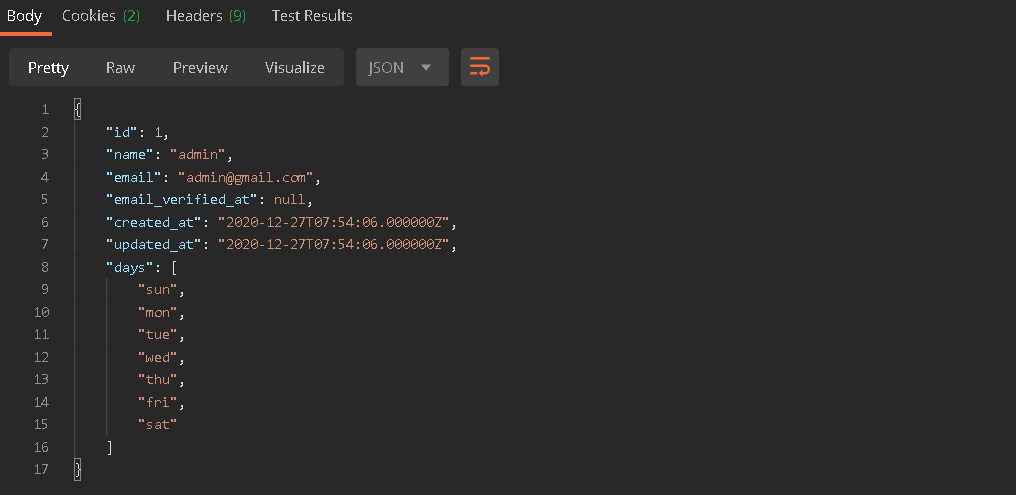Click the "sat" array entry
The height and width of the screenshot is (495, 1016).
pyautogui.click(x=157, y=424)
